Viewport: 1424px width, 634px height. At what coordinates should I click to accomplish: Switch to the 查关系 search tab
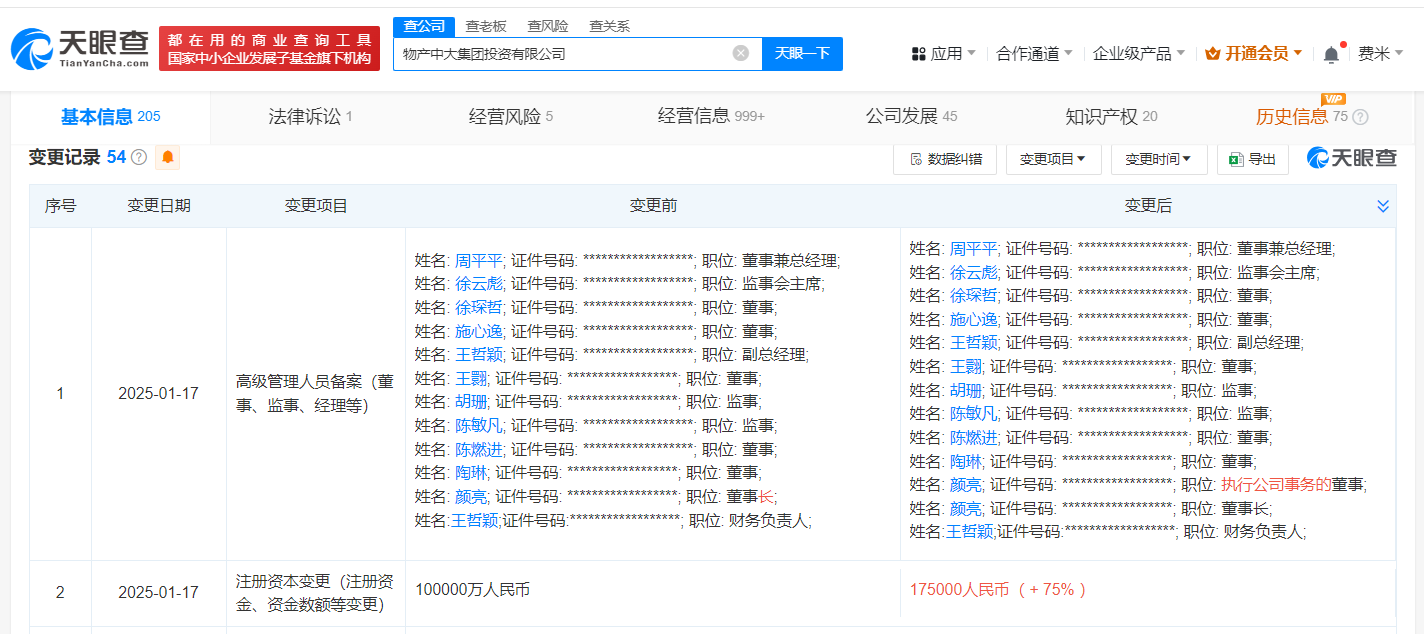pyautogui.click(x=610, y=26)
